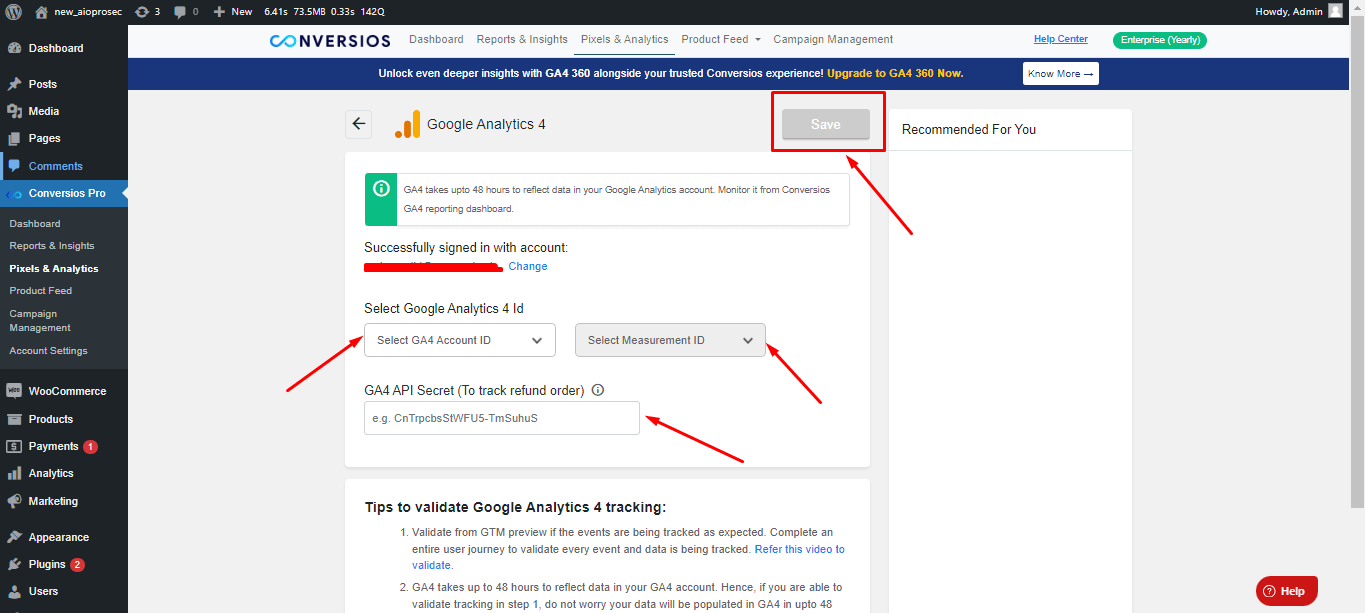Click the Enterprise (Yearly) badge
Viewport: 1365px width, 613px height.
[1160, 40]
